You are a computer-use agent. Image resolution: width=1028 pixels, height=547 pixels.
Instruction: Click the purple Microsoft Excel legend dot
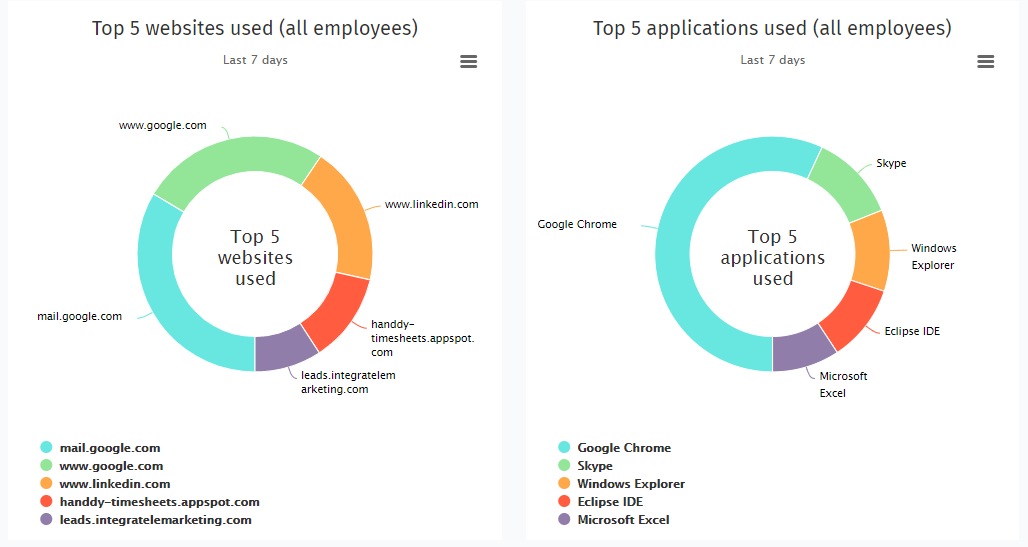[x=564, y=520]
